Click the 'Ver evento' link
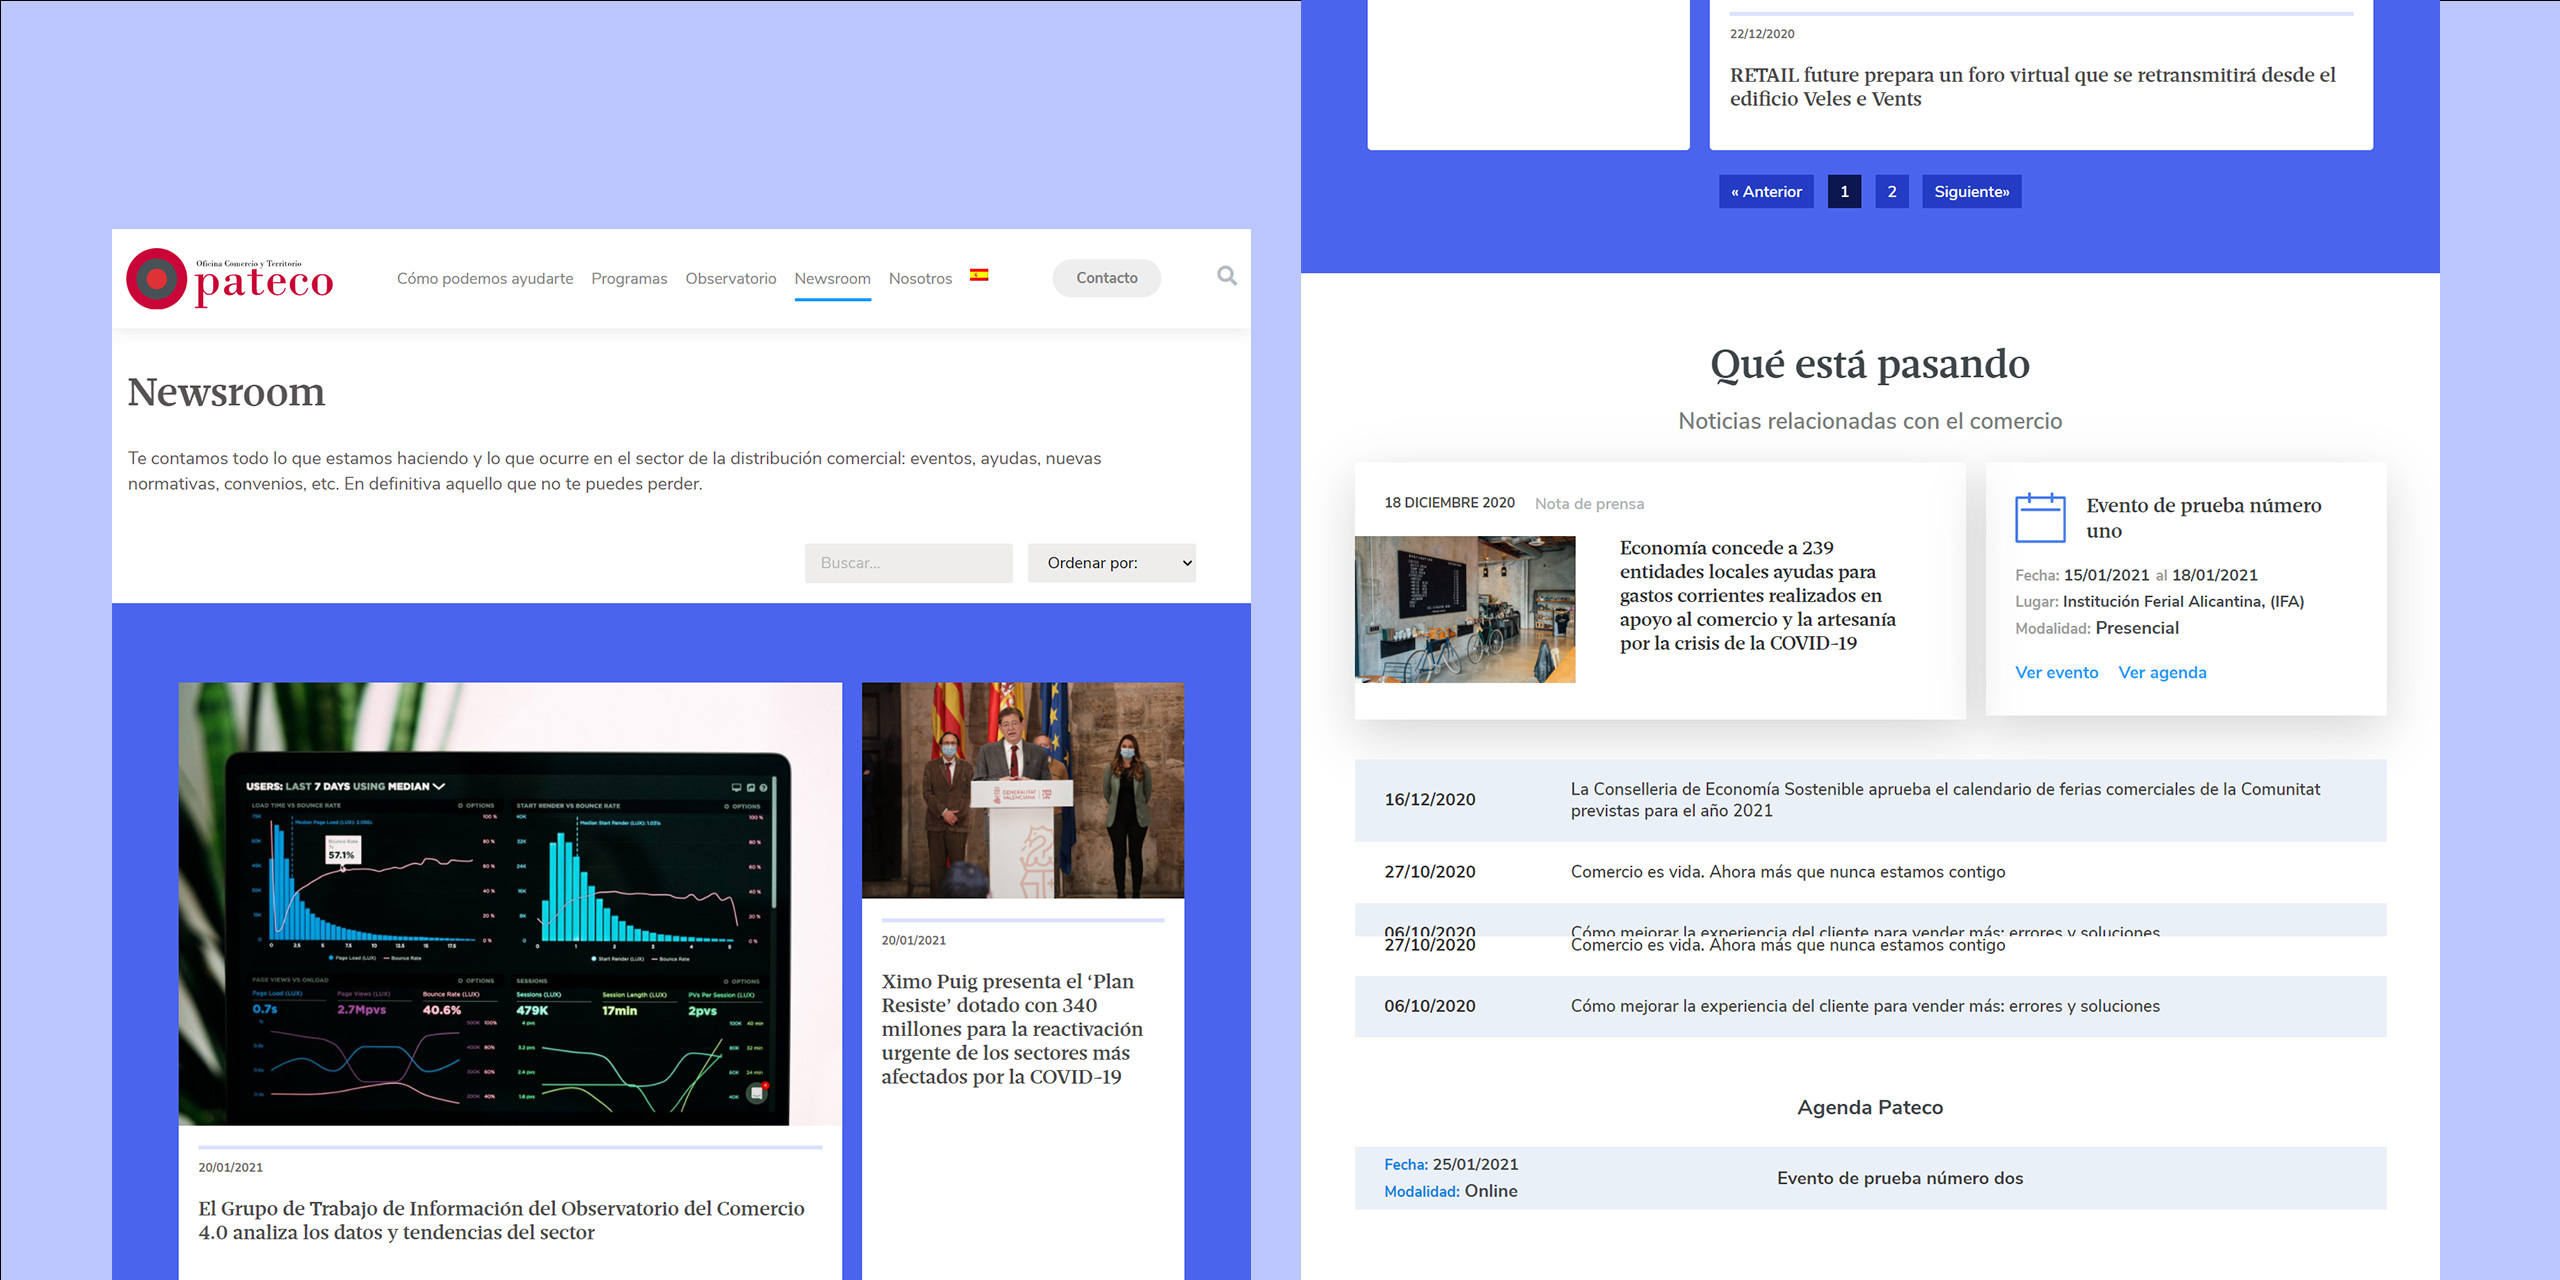2560x1280 pixels. tap(2056, 672)
